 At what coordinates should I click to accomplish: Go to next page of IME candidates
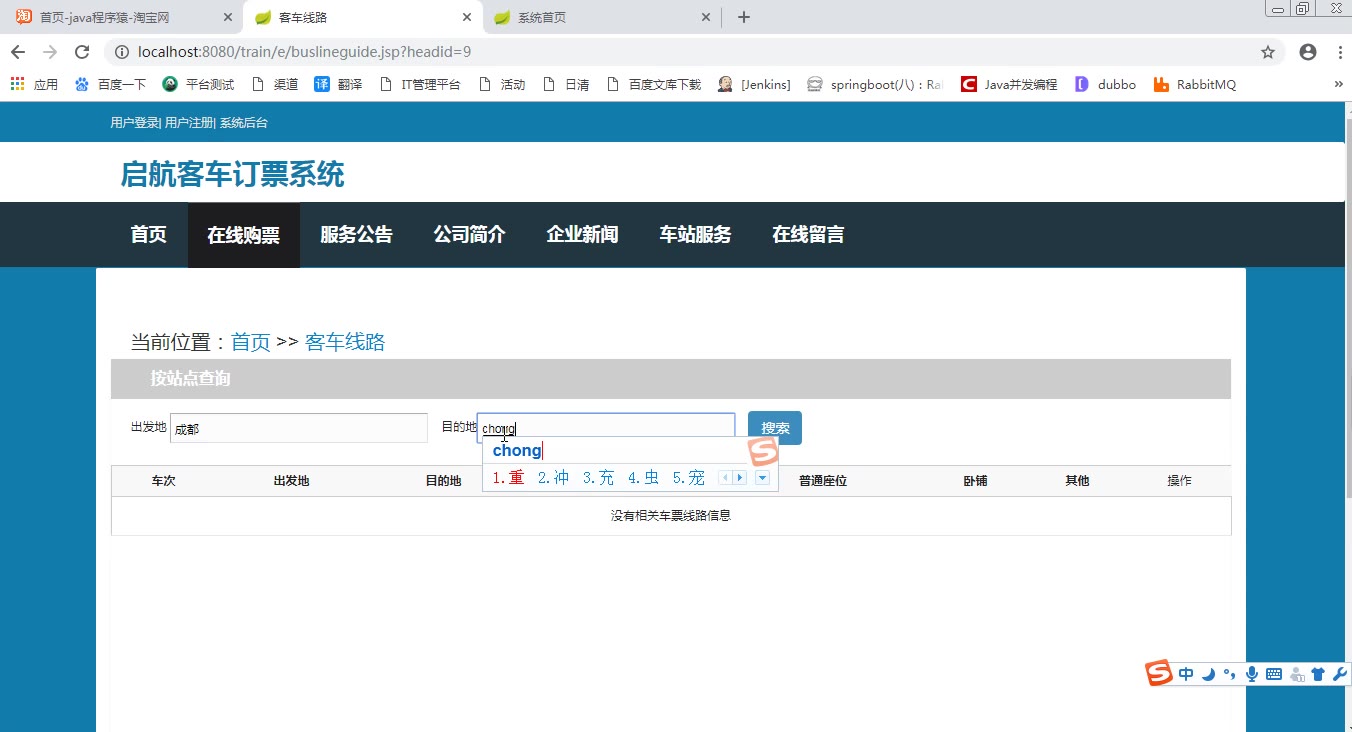(x=740, y=478)
